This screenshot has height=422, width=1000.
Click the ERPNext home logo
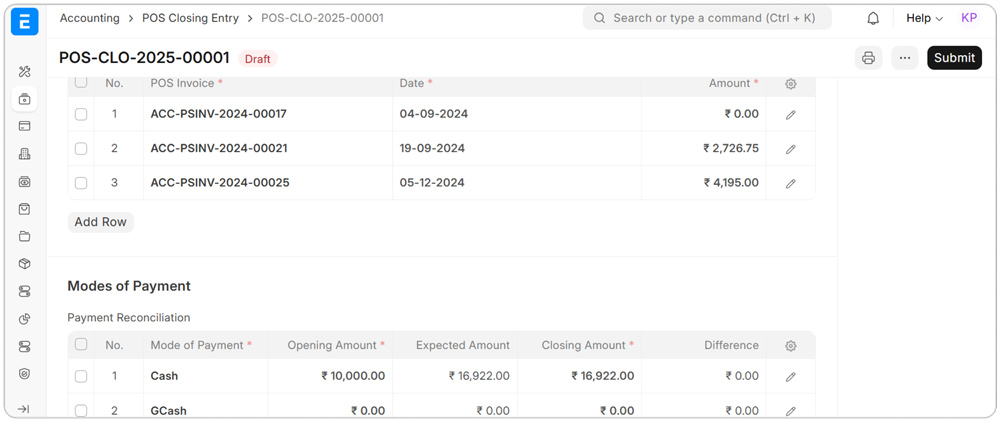point(25,22)
